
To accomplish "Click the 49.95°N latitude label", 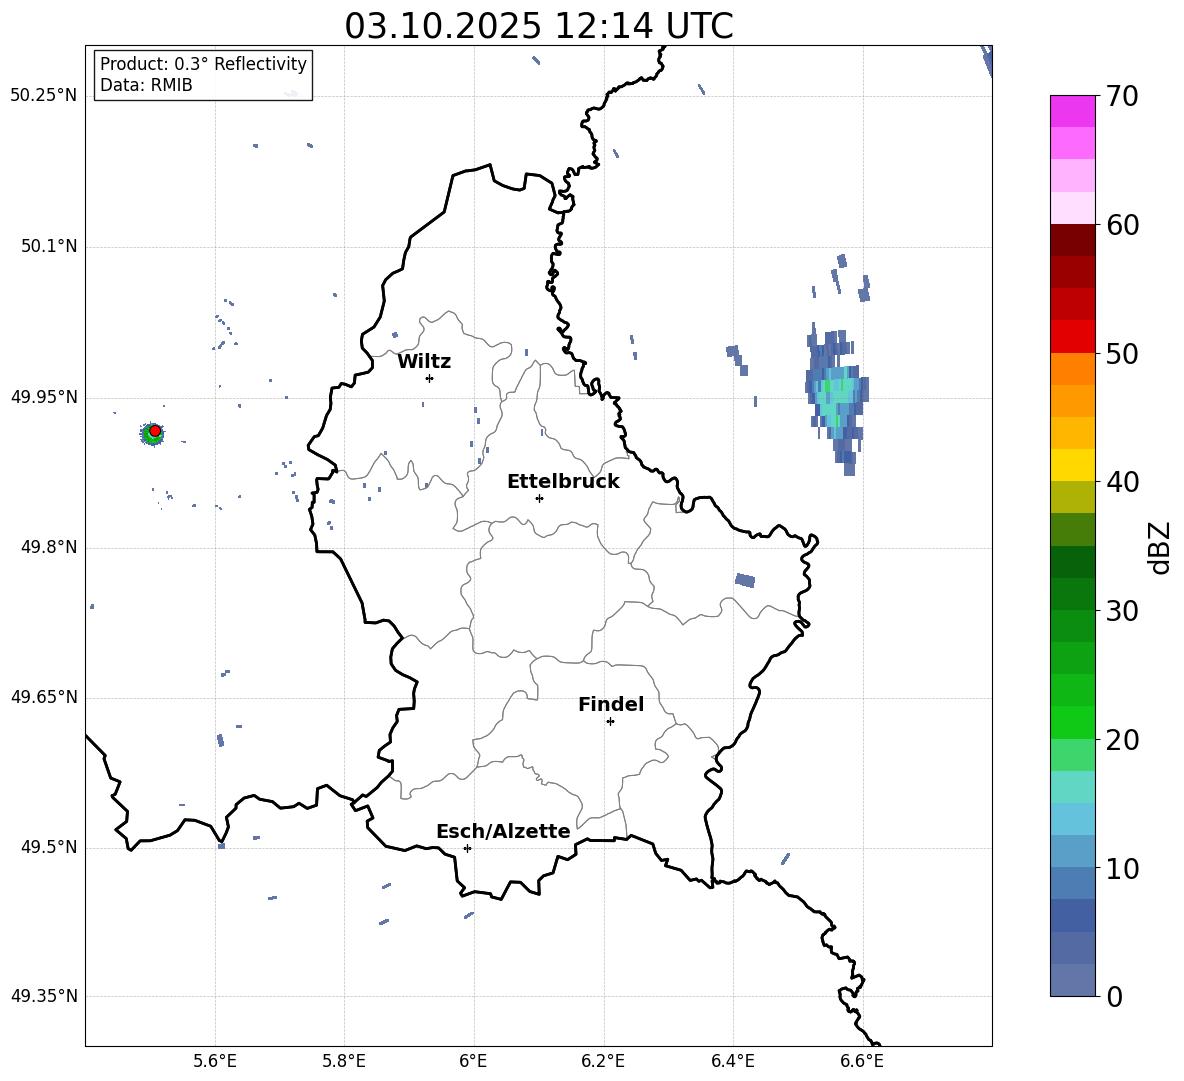I will click(x=43, y=396).
